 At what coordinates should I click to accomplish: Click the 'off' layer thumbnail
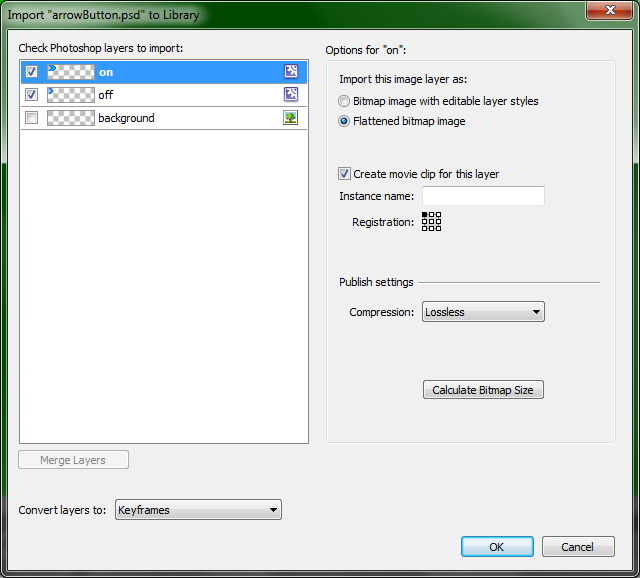click(x=70, y=94)
